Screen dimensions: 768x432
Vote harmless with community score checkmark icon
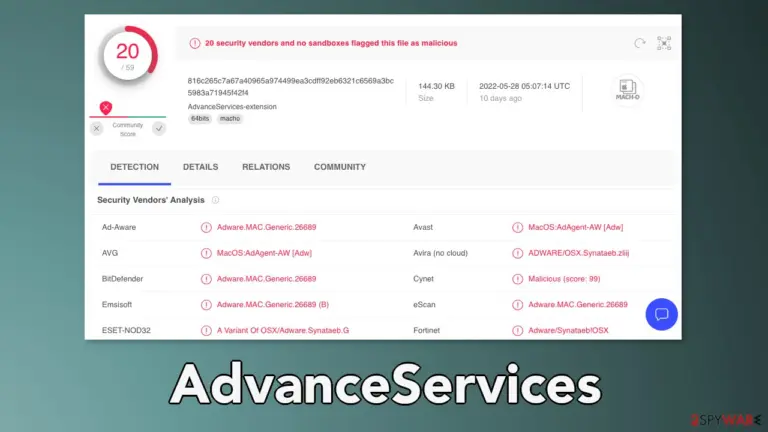pyautogui.click(x=159, y=128)
